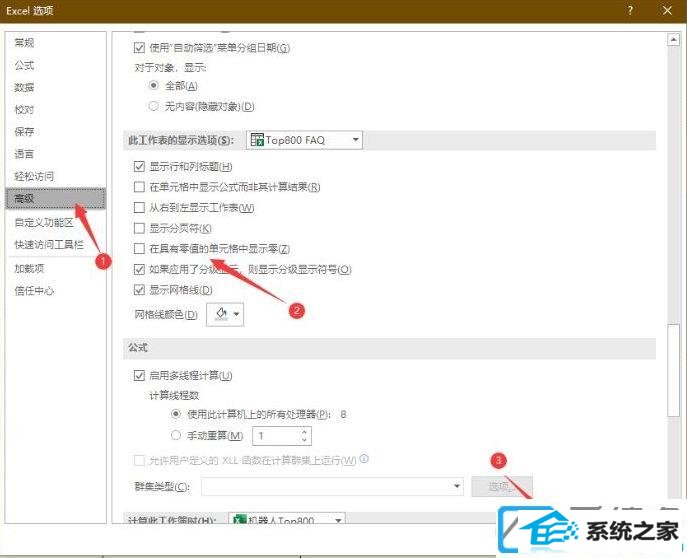Decrease the thread count with spinner down
The image size is (687, 558).
point(305,439)
